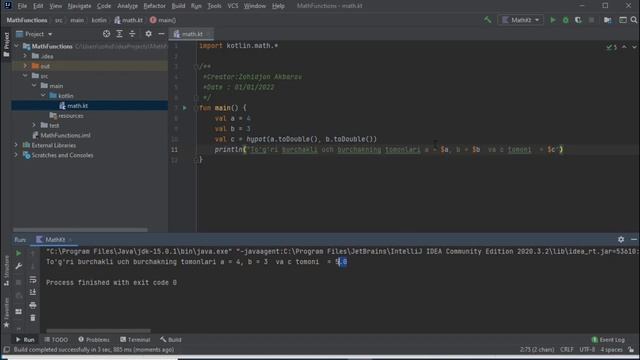Viewport: 640px width, 360px height.
Task: Toggle soft-wrap in Run console
Action: coord(33,280)
